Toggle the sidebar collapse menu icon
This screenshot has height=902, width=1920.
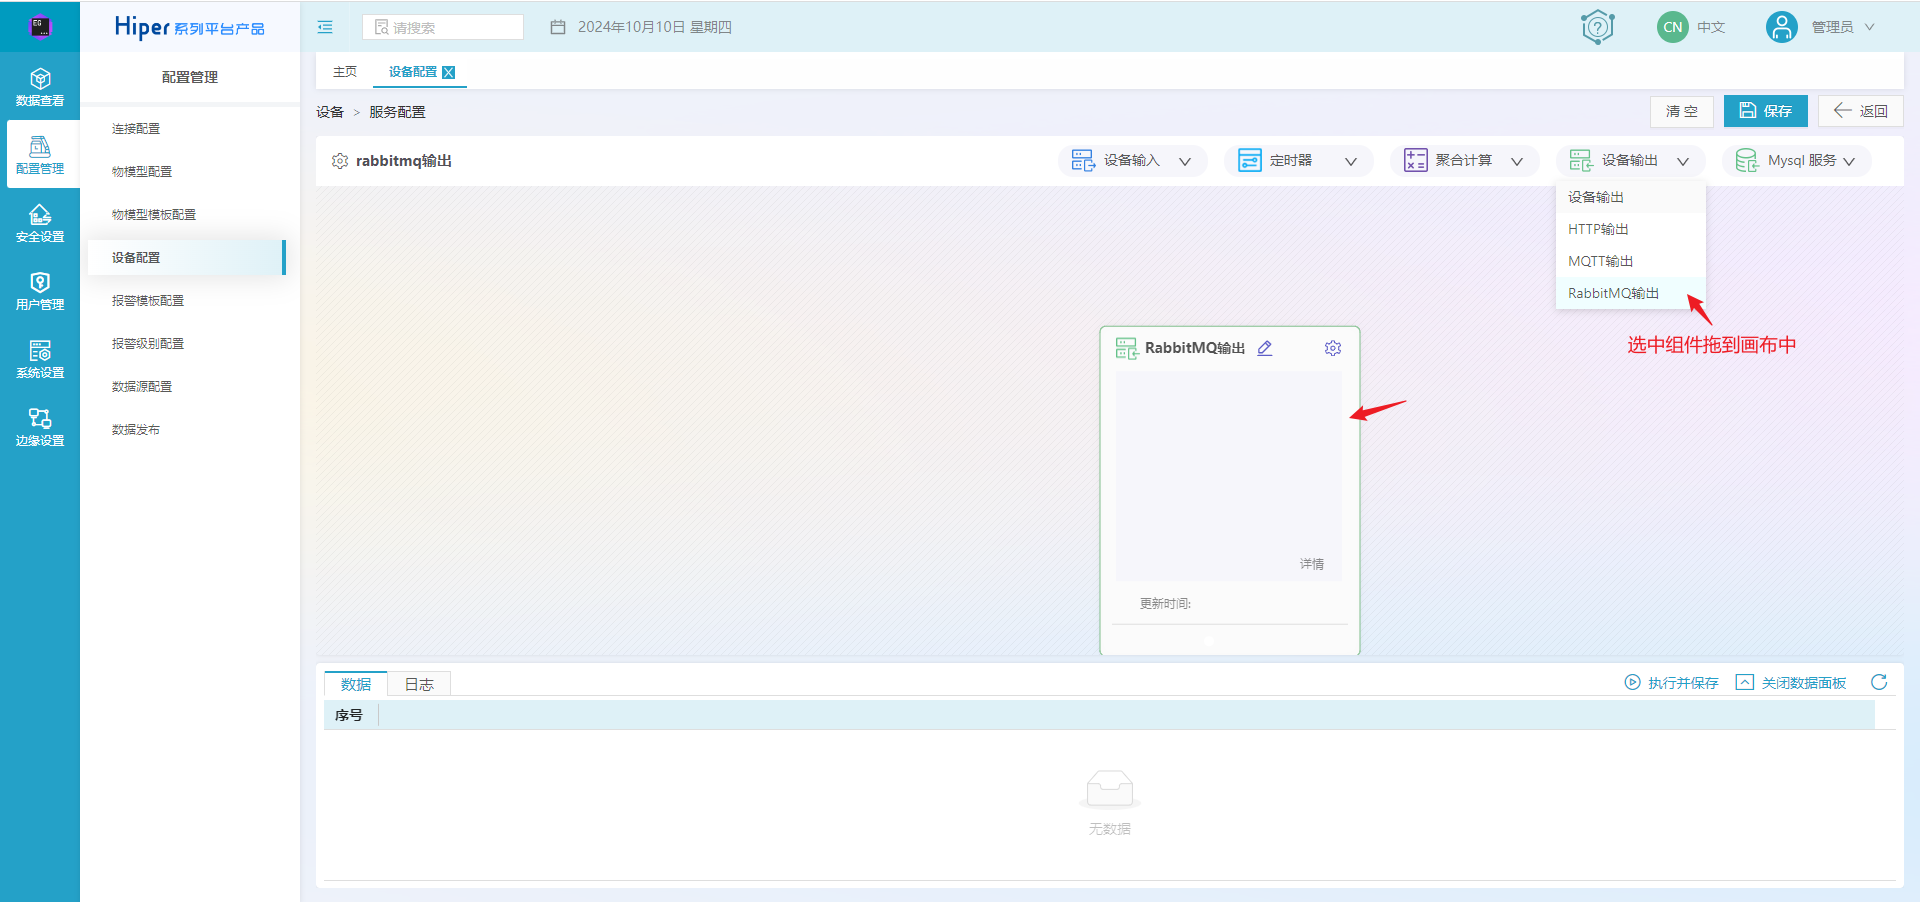(x=325, y=27)
